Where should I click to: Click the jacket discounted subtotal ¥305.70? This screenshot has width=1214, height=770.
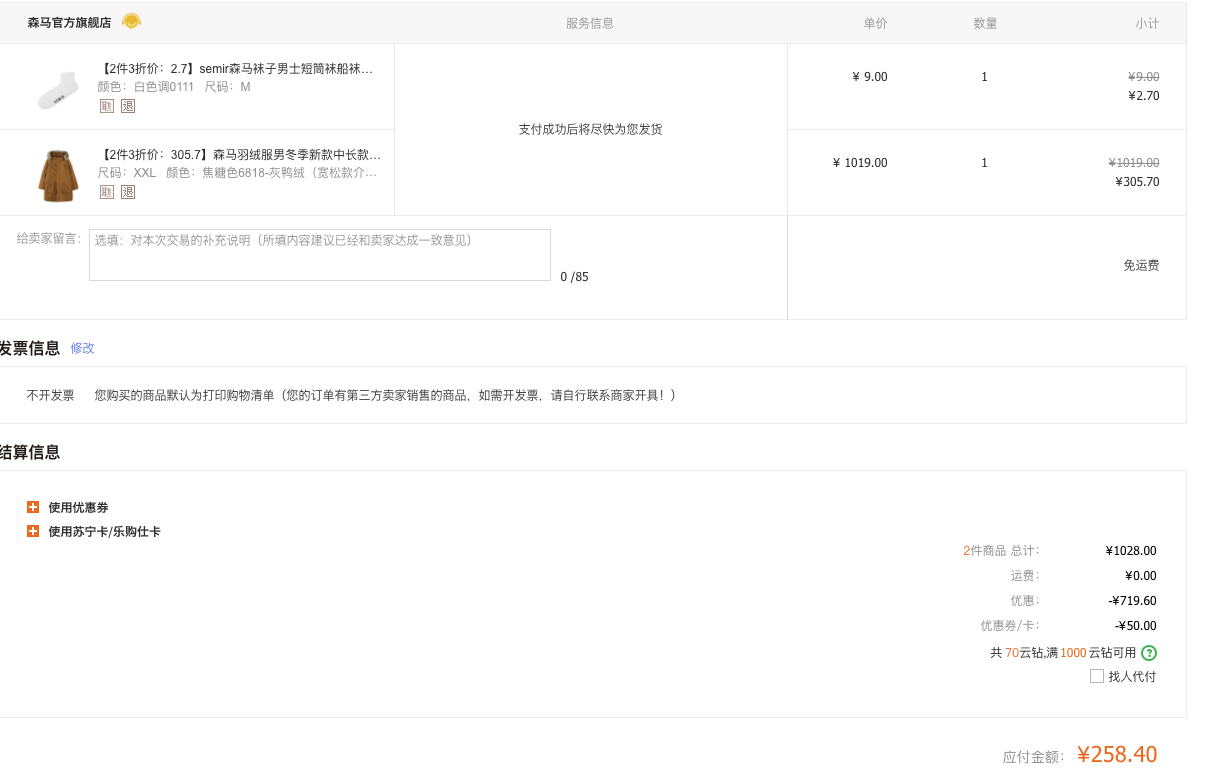[x=1138, y=182]
